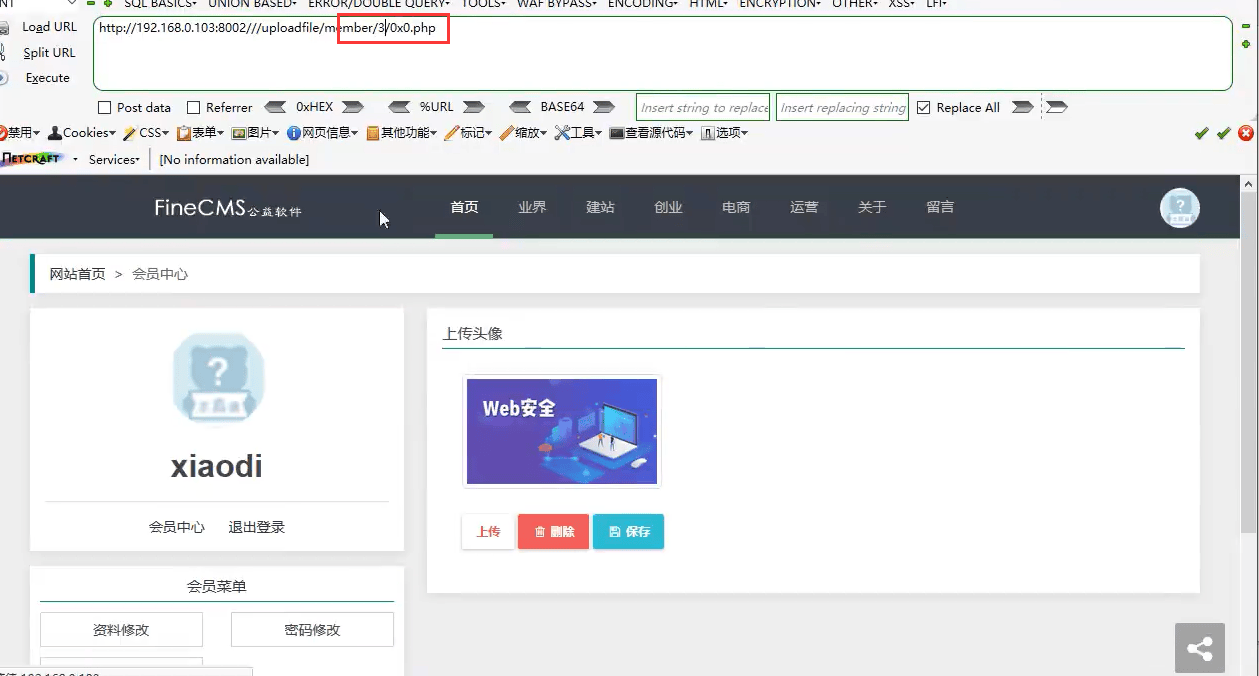Click the left arrow beside %URL

(x=399, y=107)
